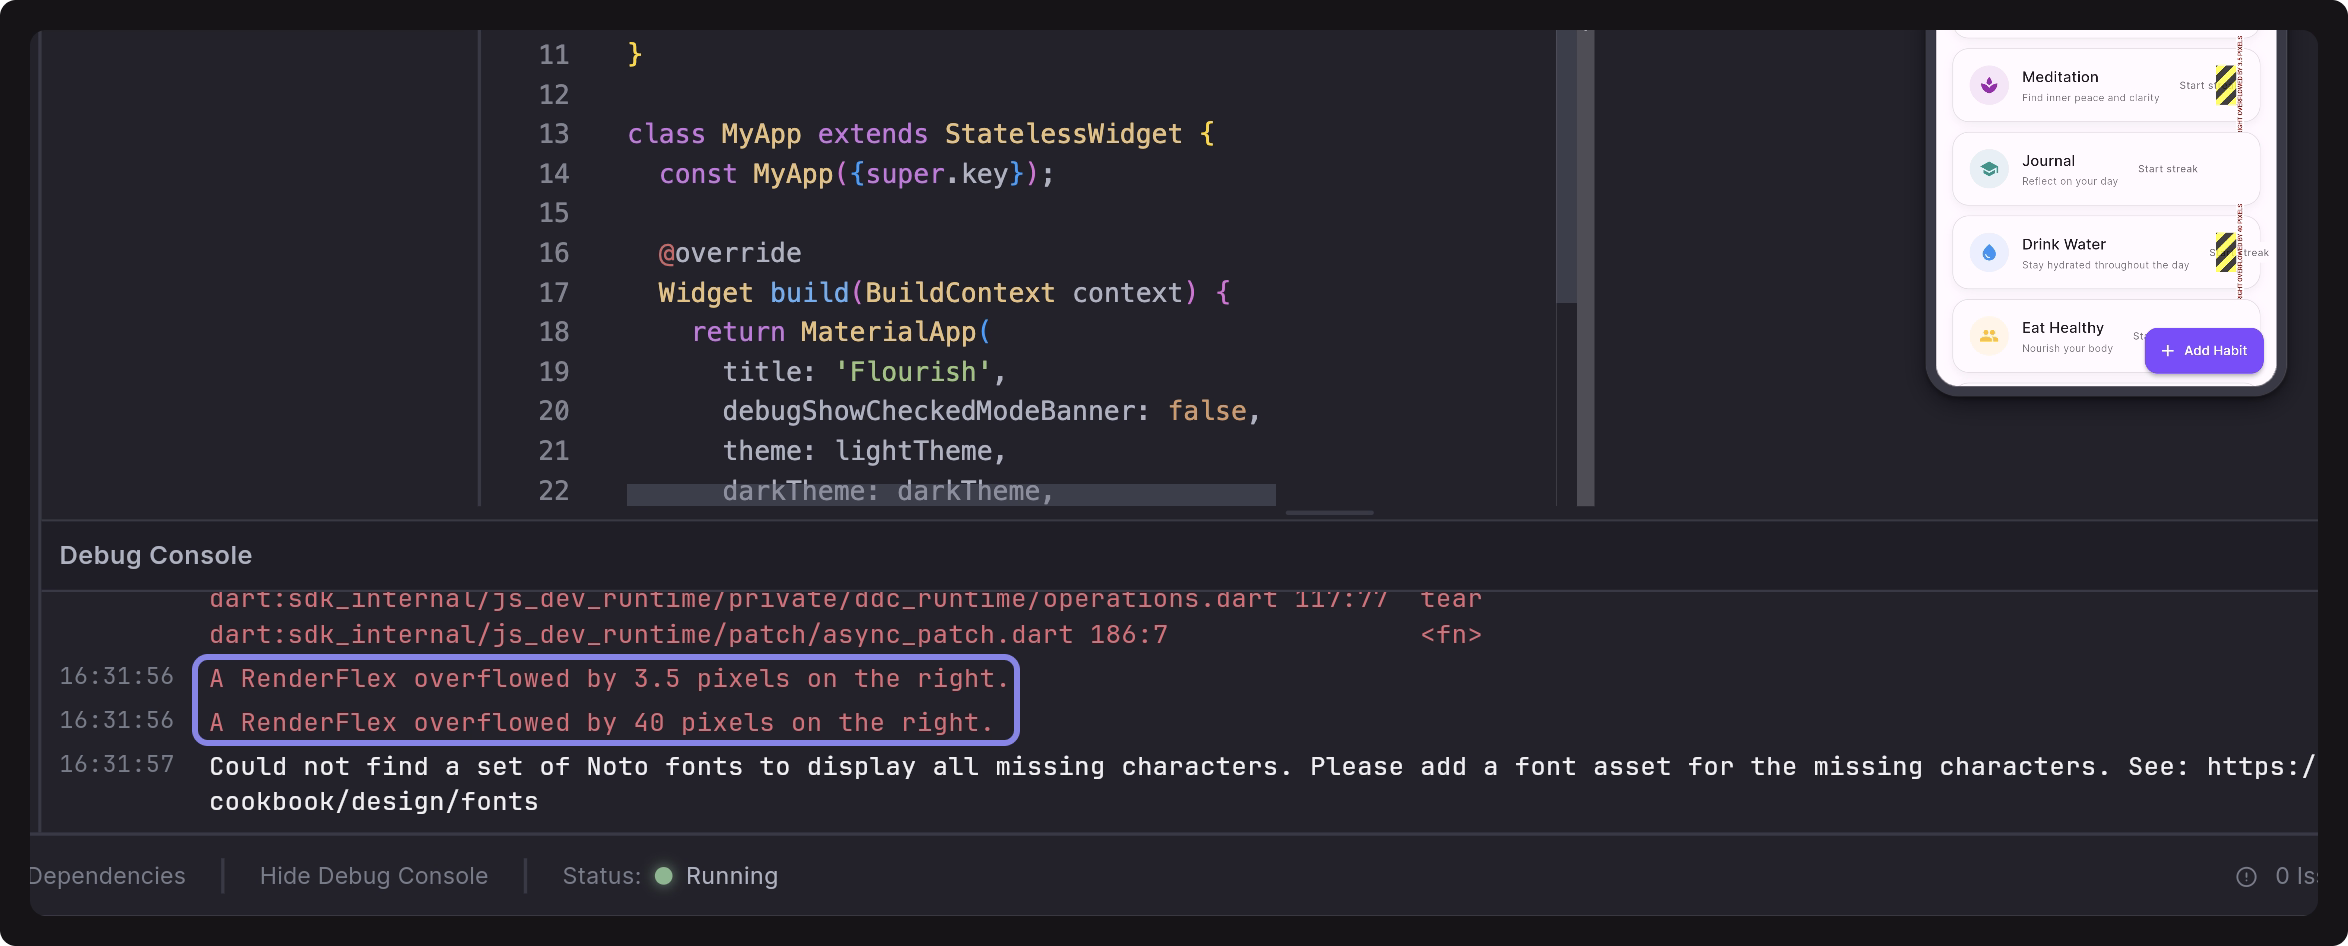Click the editor horizontal scrollbar thumb
The width and height of the screenshot is (2348, 946).
click(x=1329, y=513)
